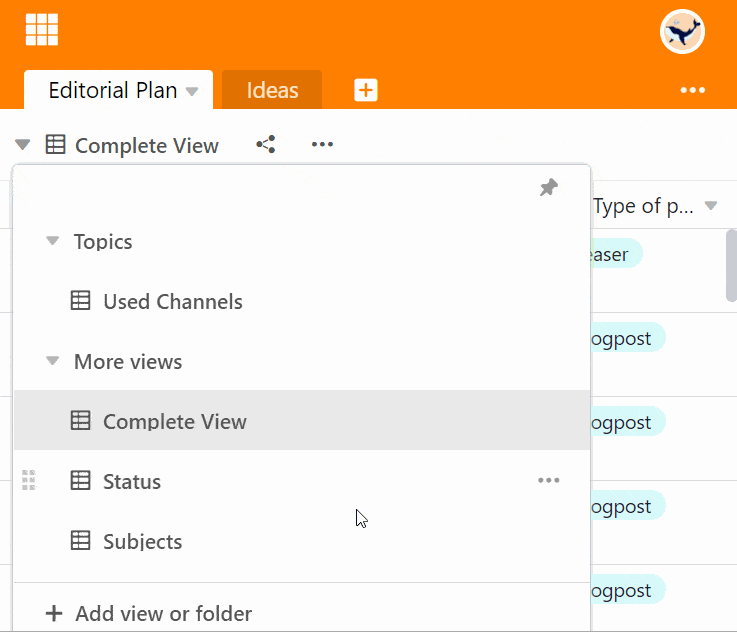Open Editorial Plan tab dropdown arrow
737x632 pixels.
pyautogui.click(x=192, y=91)
